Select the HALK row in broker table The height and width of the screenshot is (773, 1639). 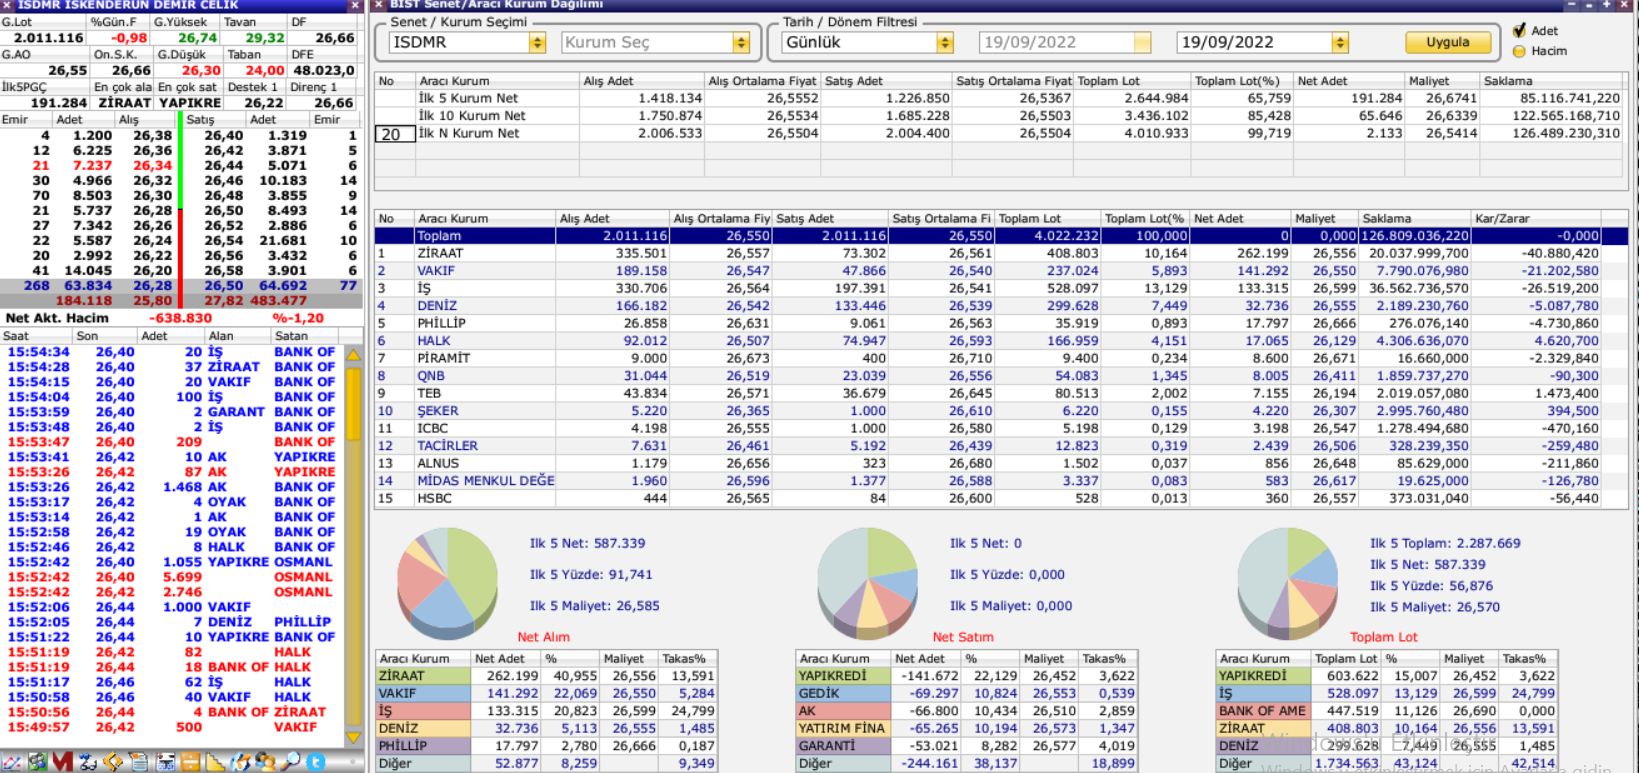point(1001,341)
